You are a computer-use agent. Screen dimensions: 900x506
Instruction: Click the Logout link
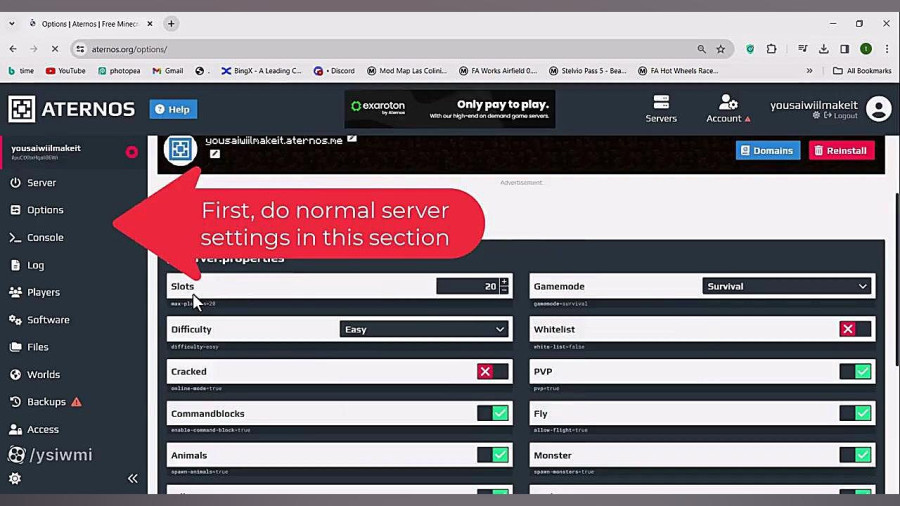pos(841,115)
